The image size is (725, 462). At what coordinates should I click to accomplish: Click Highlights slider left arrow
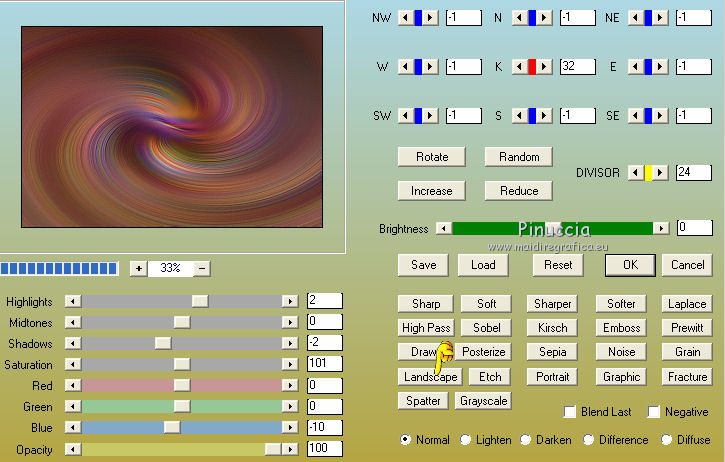pyautogui.click(x=73, y=302)
